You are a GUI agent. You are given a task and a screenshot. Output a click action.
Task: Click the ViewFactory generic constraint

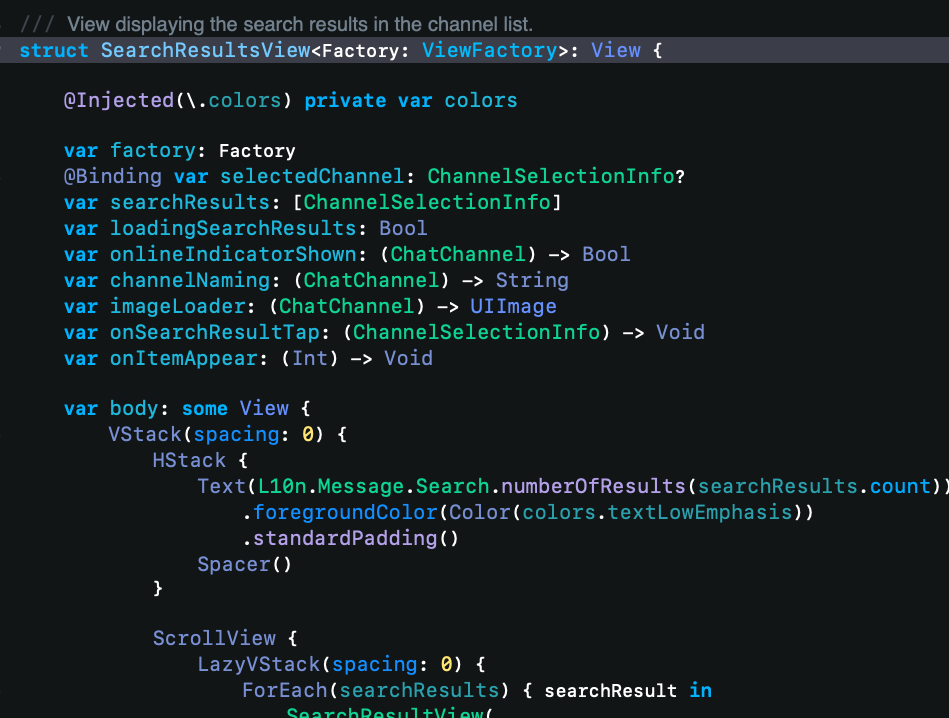[x=490, y=49]
